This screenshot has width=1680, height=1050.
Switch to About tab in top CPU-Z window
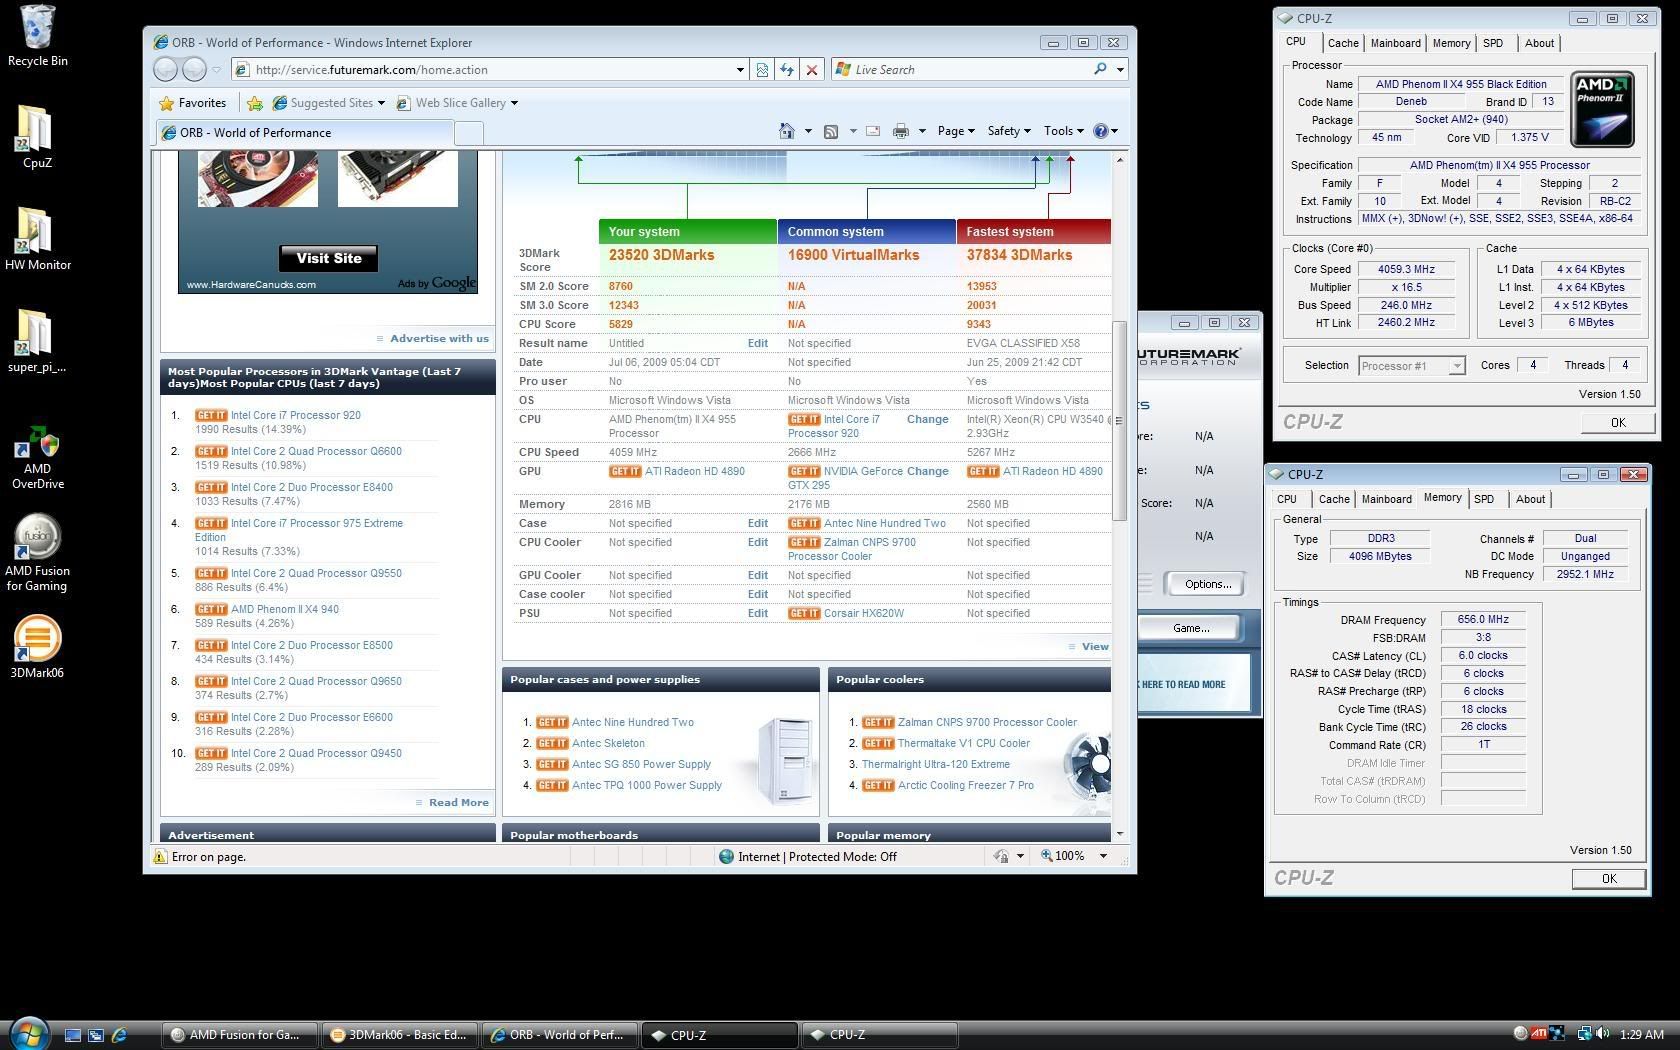(1539, 43)
